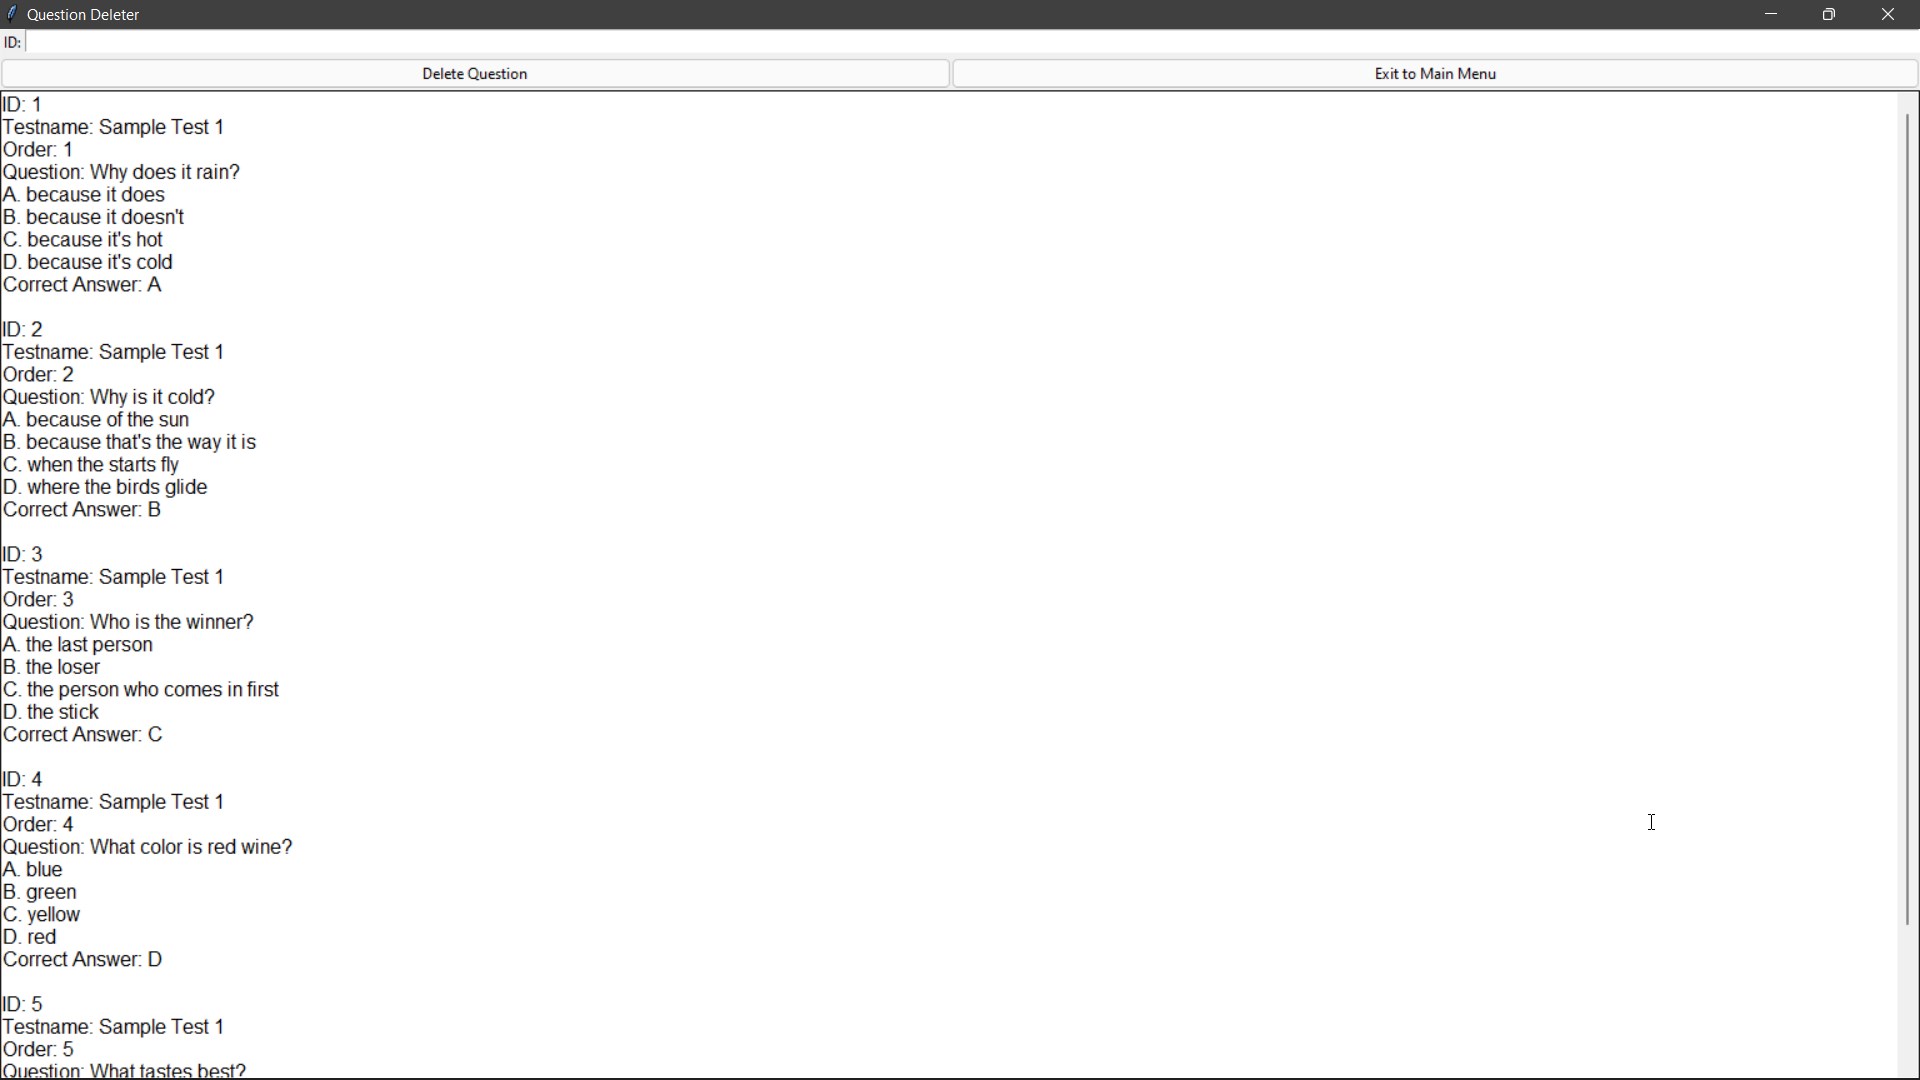Viewport: 1920px width, 1080px height.
Task: Click the Delete Question button
Action: point(475,74)
